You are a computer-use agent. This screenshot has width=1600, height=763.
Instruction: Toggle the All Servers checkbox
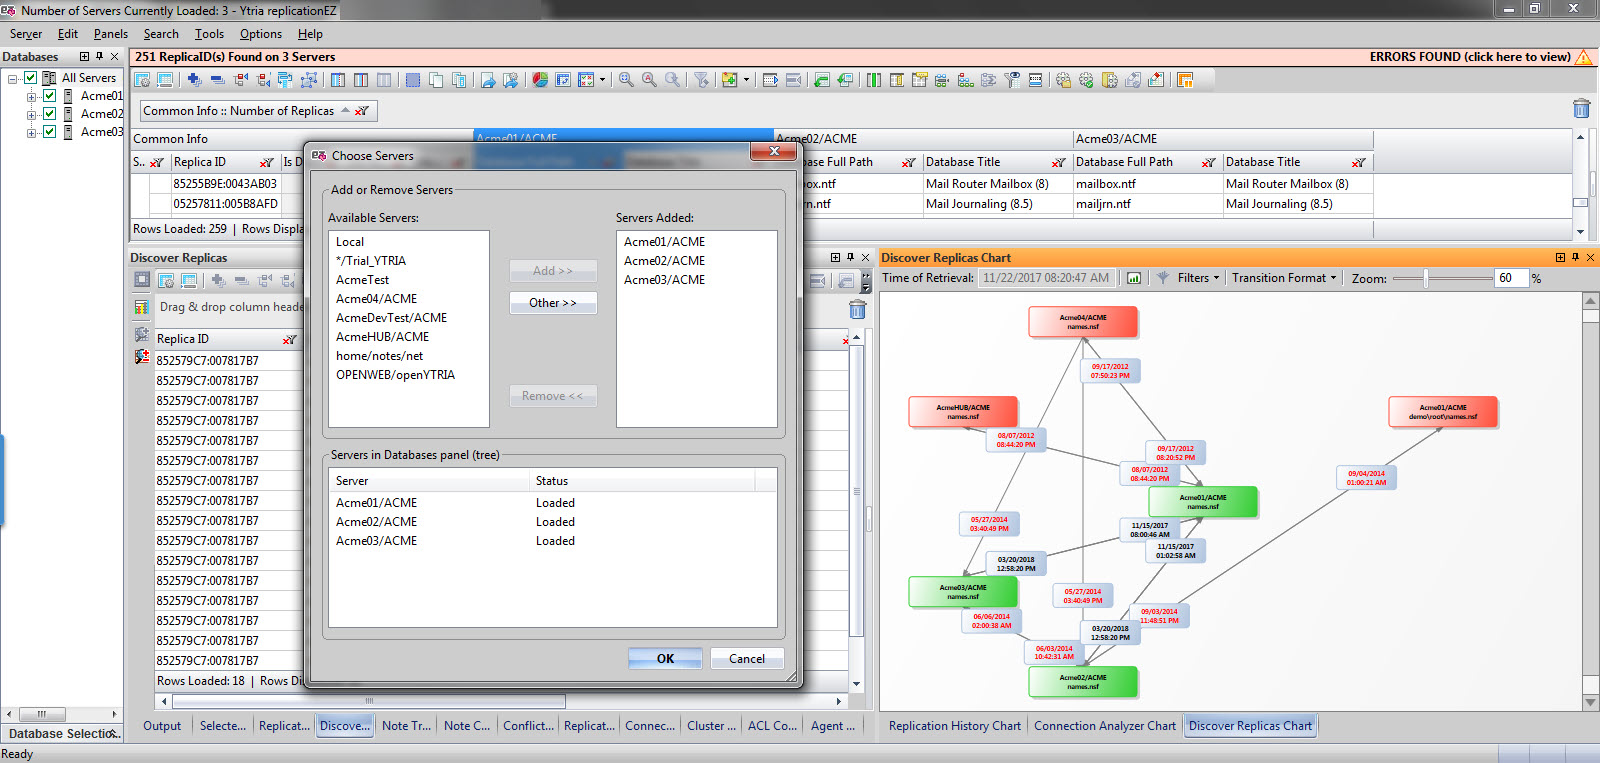30,77
